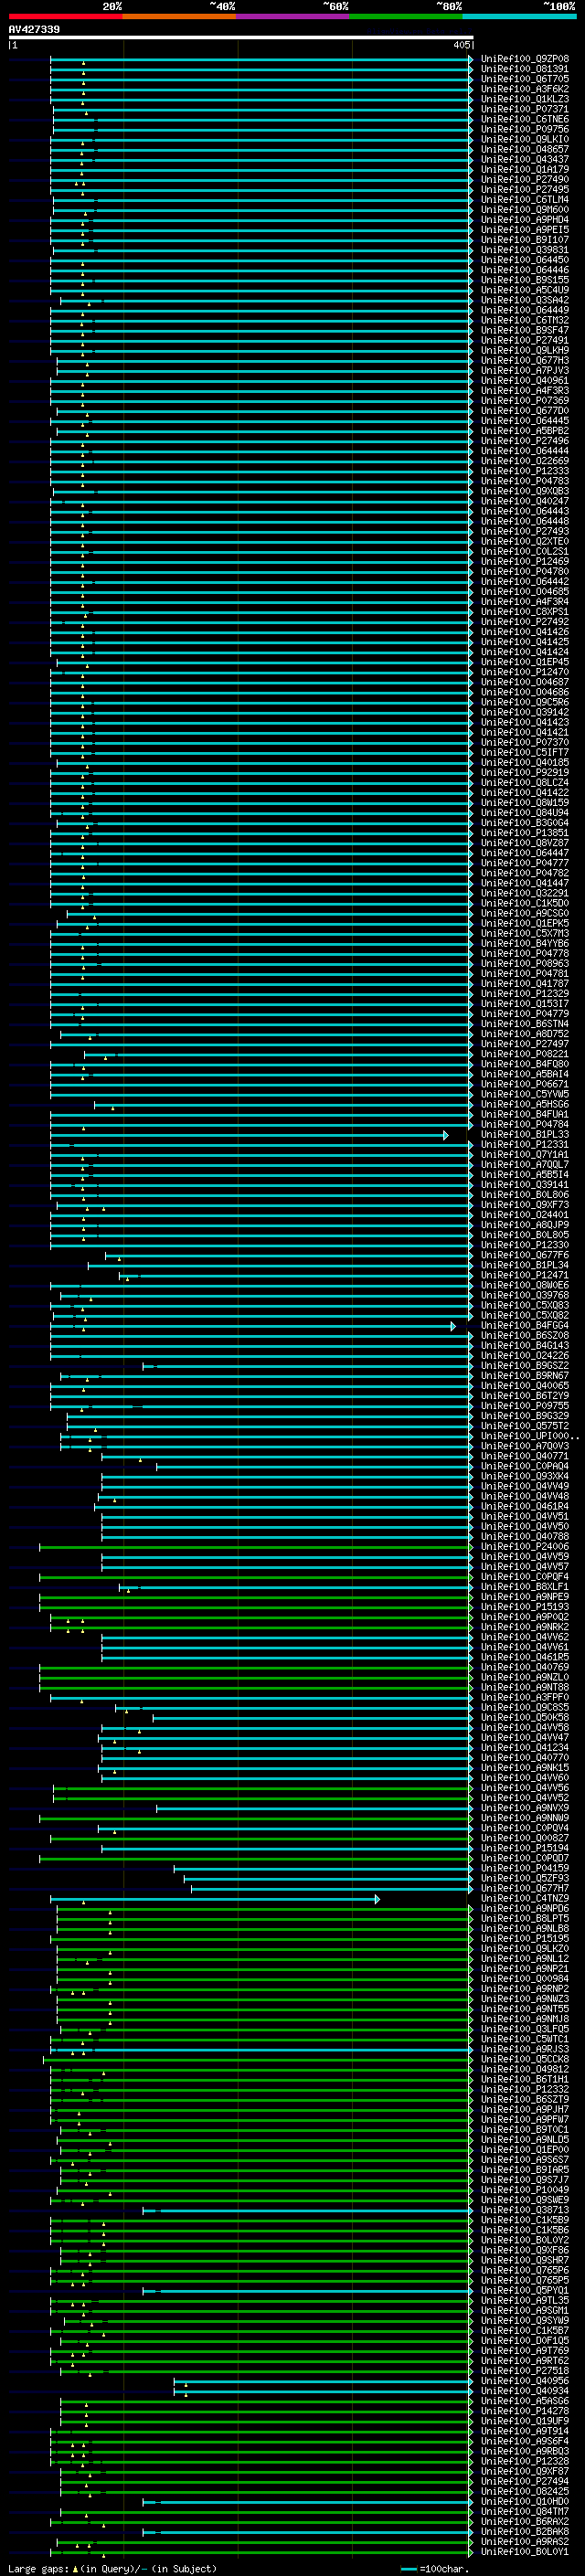Click the arrowhead ending the UniRef100_B4FGG4 alignment bar
The image size is (585, 2576).
point(453,1326)
